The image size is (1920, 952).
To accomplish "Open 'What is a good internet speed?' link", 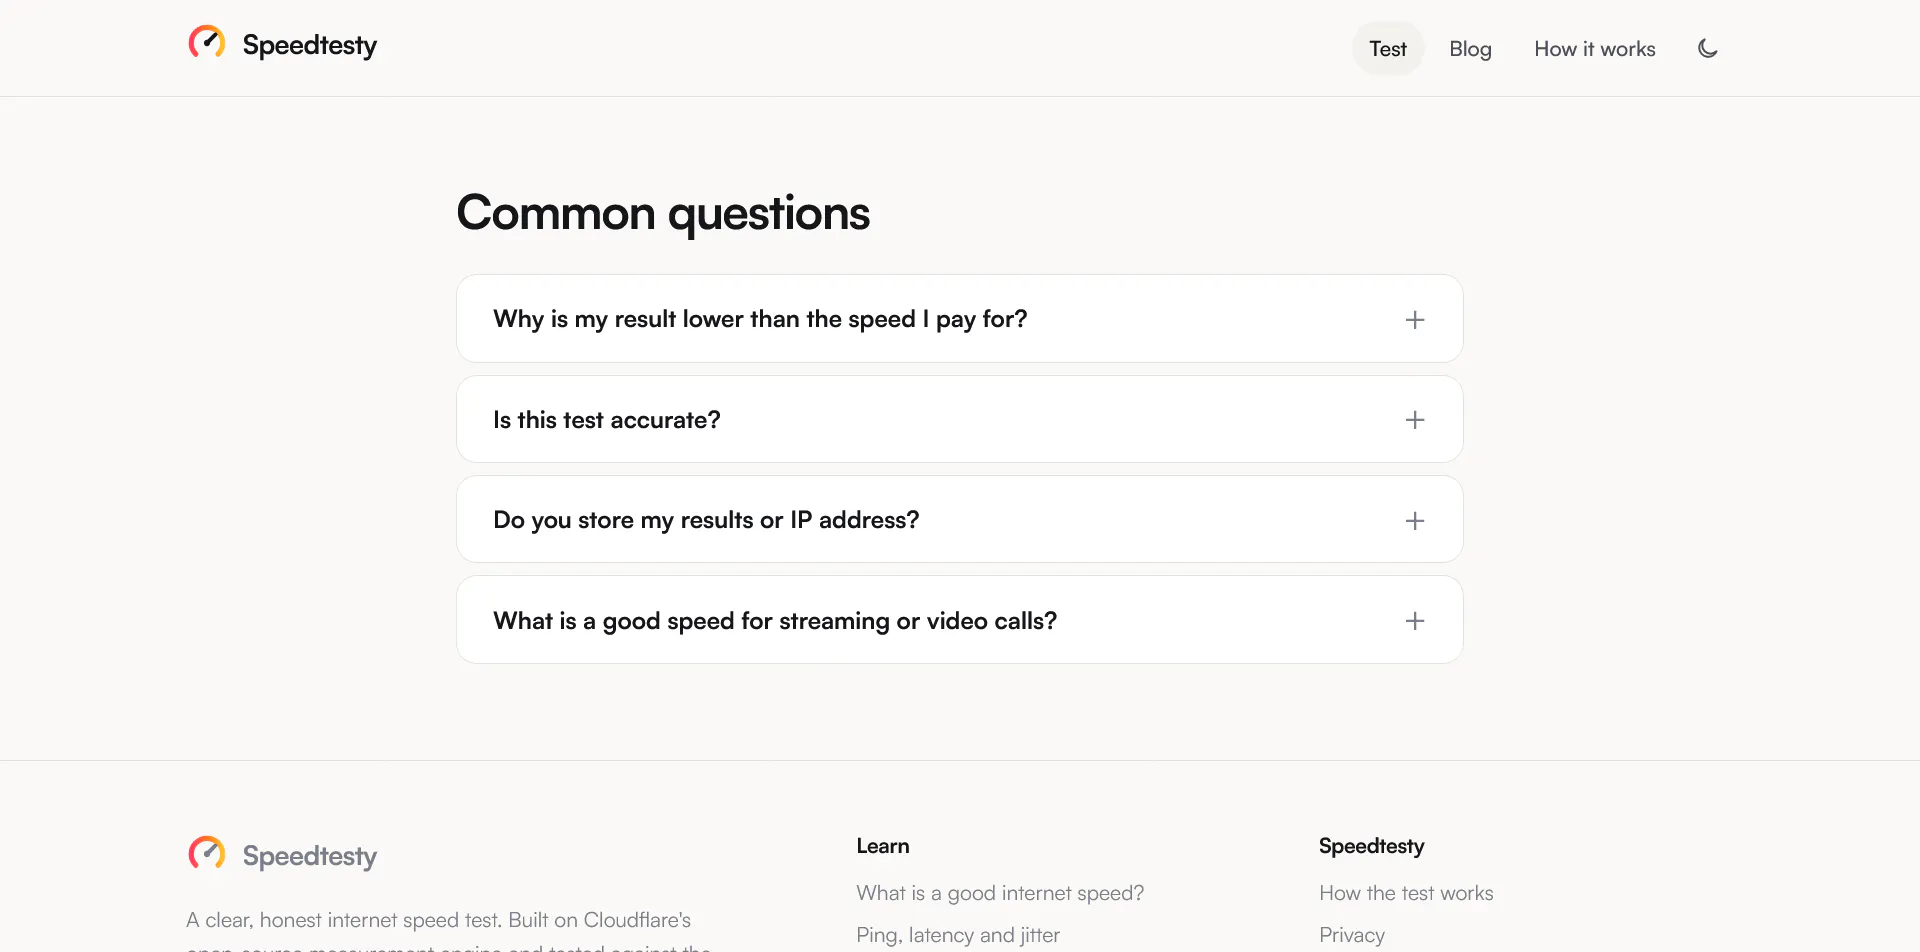I will pos(1000,893).
